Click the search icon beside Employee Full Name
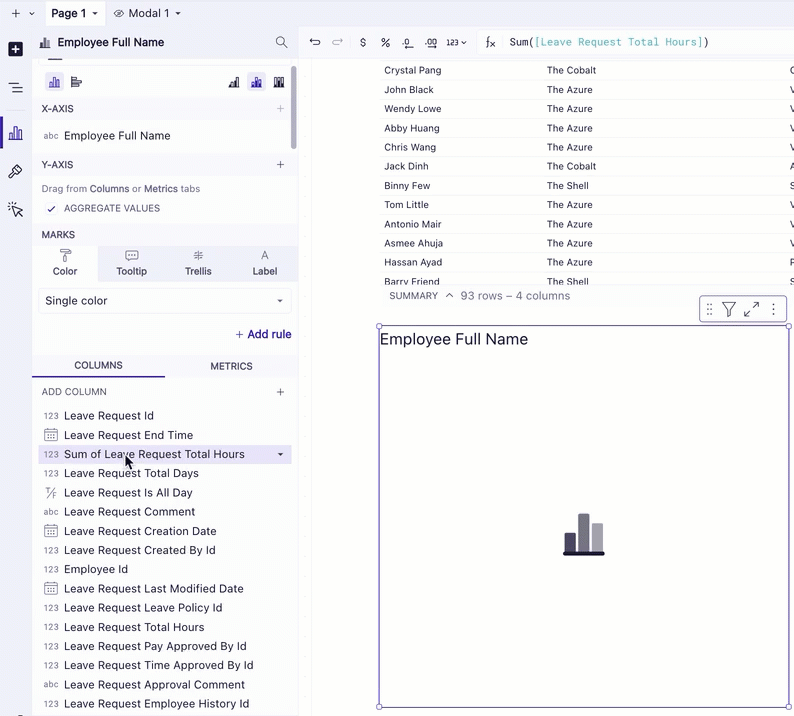Viewport: 794px width, 716px height. click(x=281, y=43)
